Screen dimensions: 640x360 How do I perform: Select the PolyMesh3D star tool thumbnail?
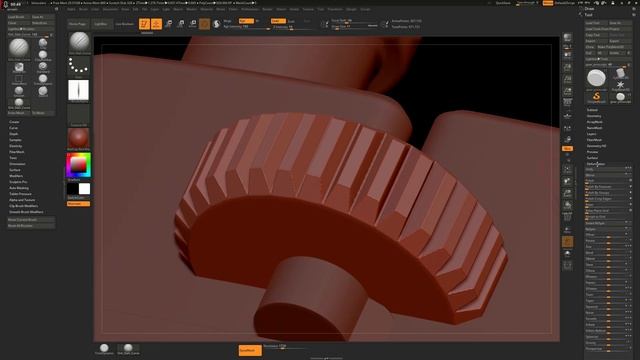pos(620,86)
